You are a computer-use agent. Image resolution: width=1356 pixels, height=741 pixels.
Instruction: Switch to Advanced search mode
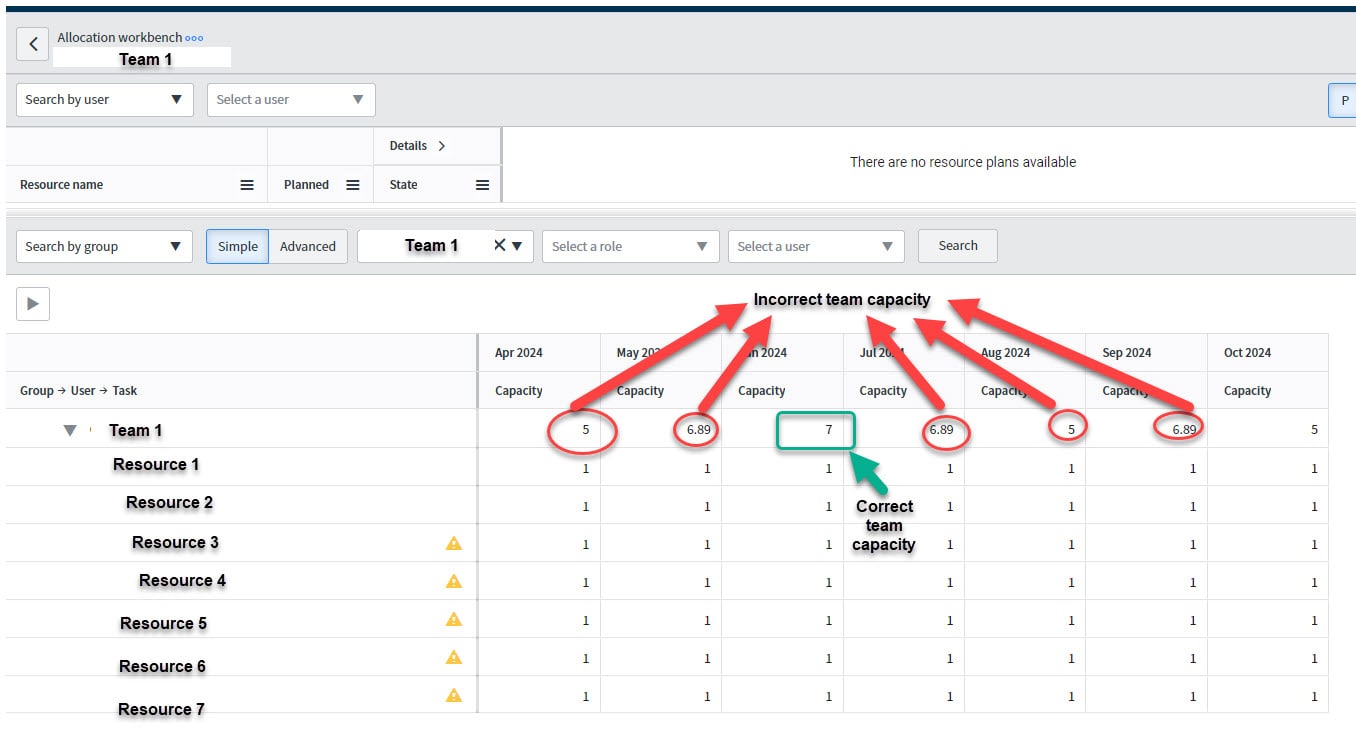[x=308, y=246]
